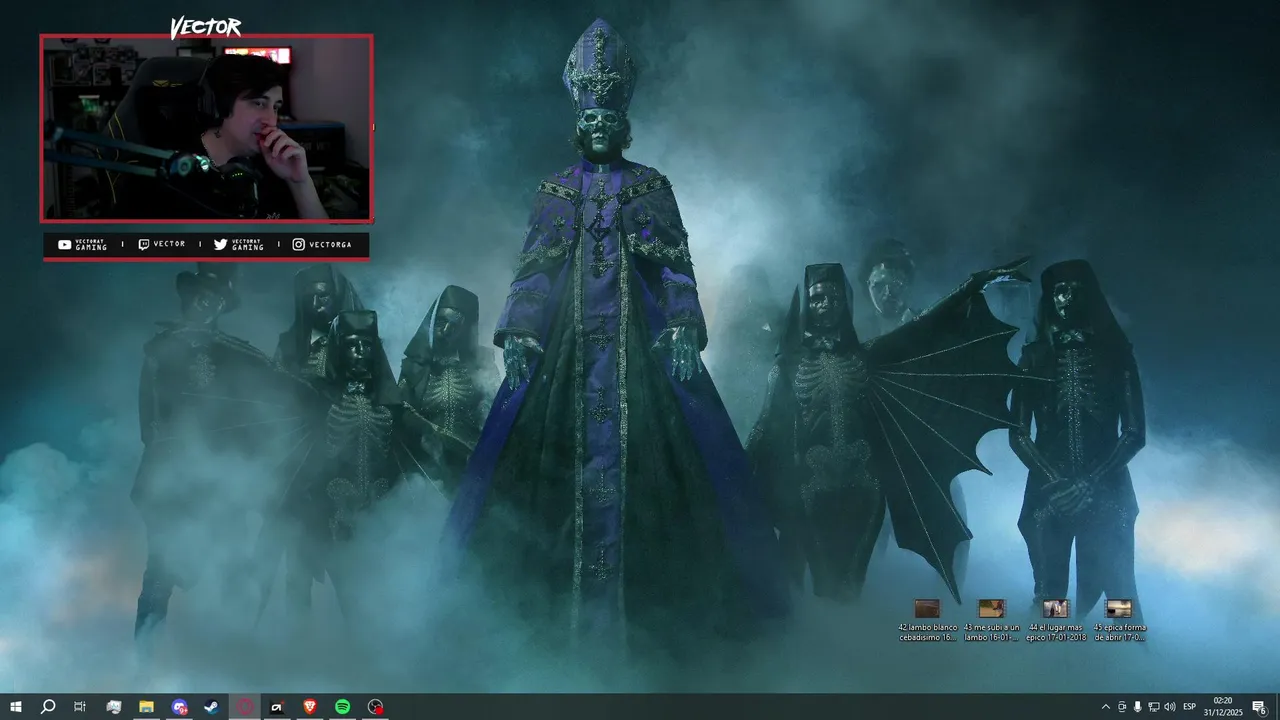1280x720 pixels.
Task: Open File Explorer from the taskbar
Action: 146,707
